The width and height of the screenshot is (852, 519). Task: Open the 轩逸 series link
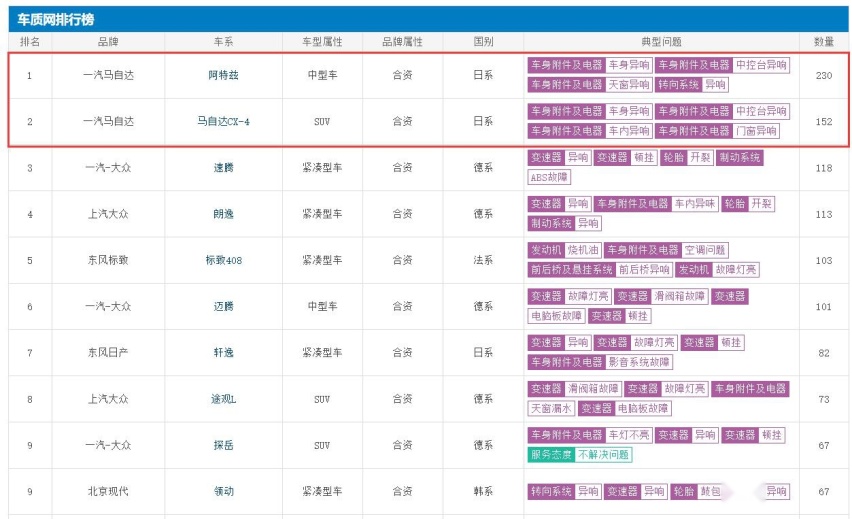click(223, 353)
